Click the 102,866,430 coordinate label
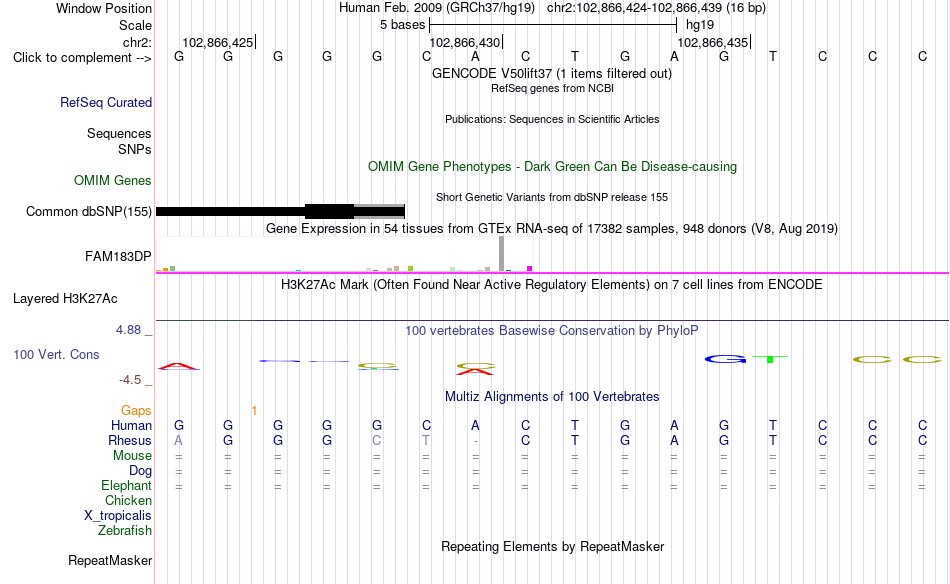The width and height of the screenshot is (950, 584). [x=465, y=42]
